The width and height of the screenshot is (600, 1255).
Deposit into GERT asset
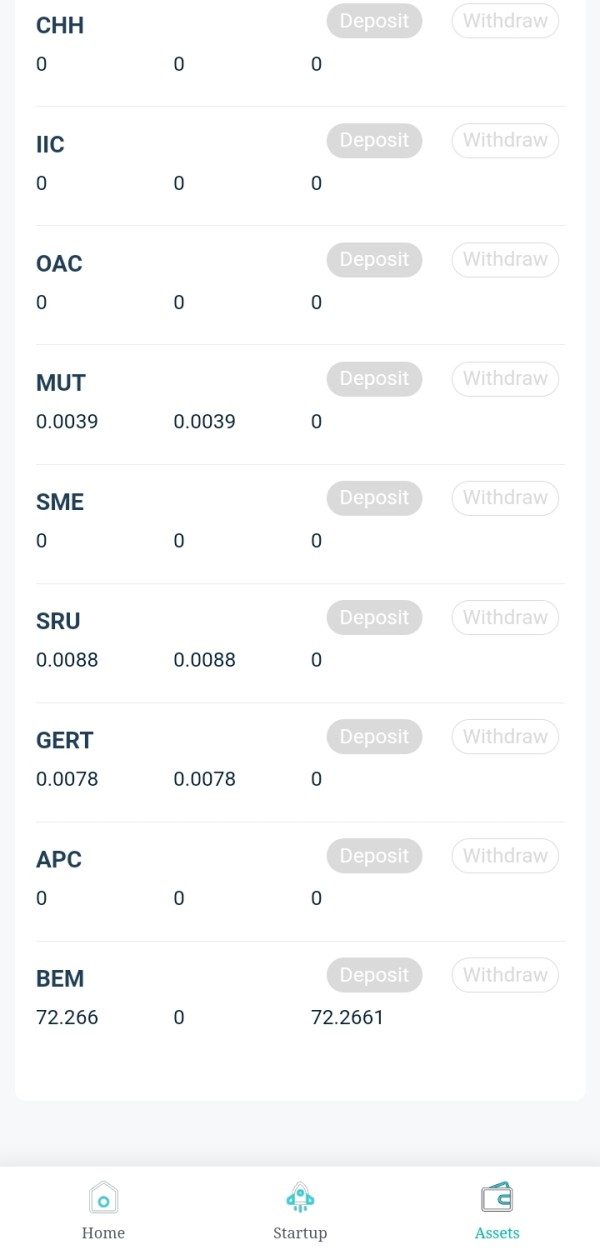374,736
